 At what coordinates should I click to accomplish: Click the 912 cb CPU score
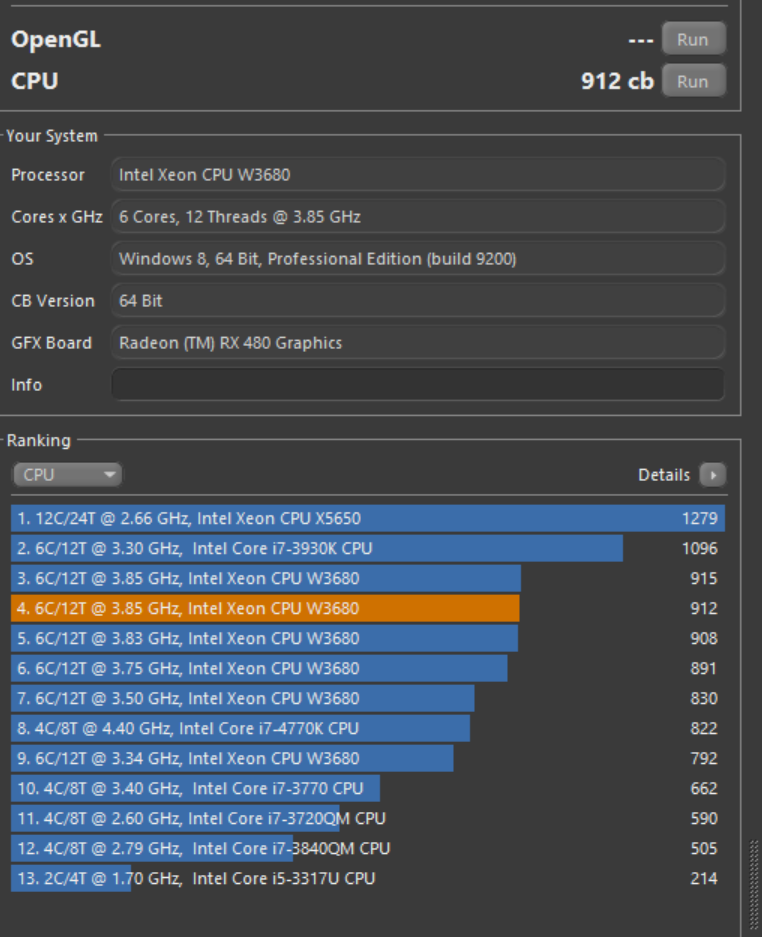pos(617,81)
